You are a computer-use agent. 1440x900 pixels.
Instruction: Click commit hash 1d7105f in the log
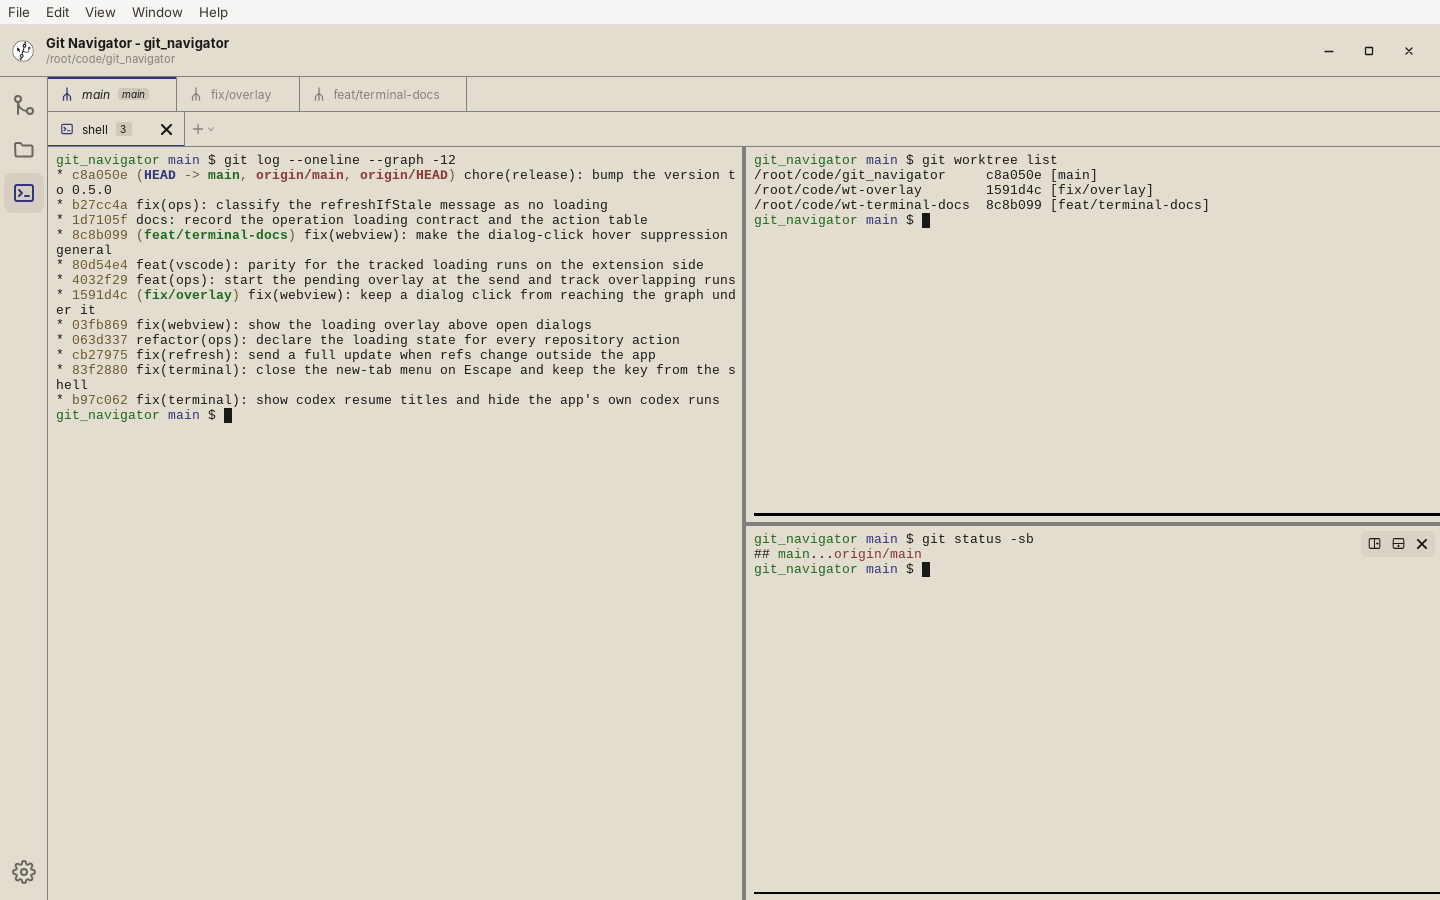pyautogui.click(x=100, y=220)
